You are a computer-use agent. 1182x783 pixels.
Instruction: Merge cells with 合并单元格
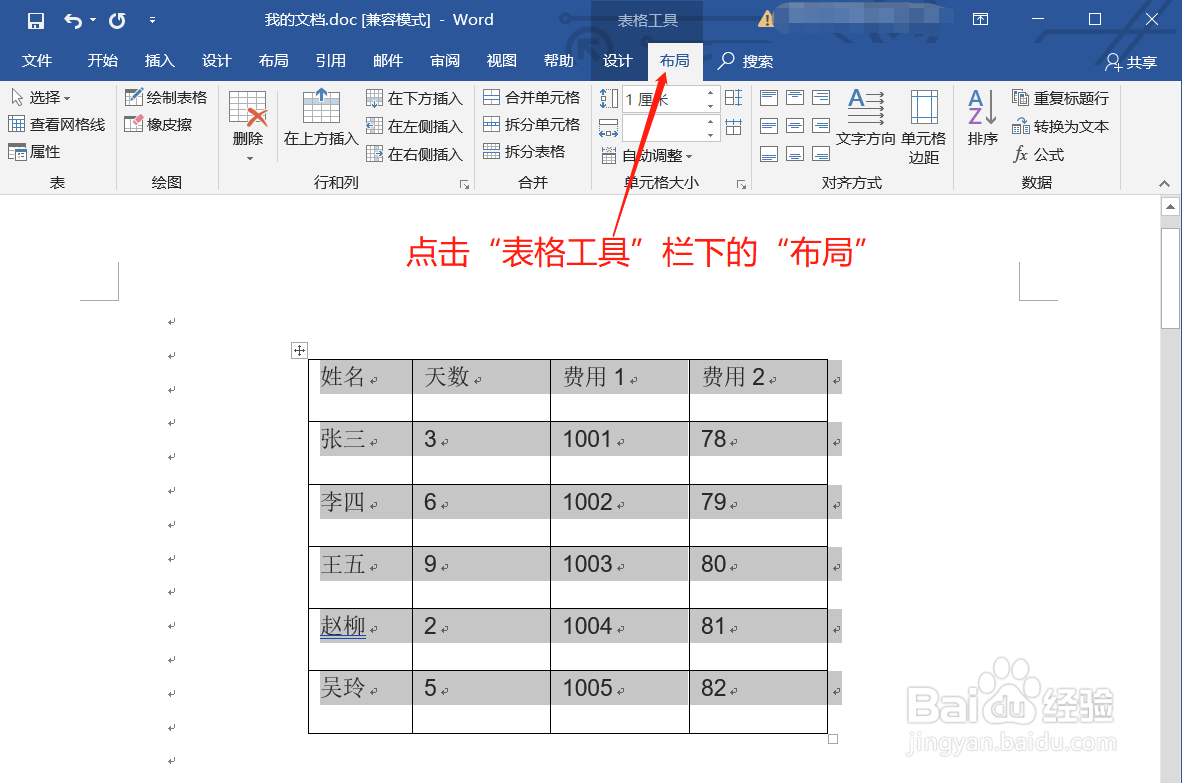(532, 97)
